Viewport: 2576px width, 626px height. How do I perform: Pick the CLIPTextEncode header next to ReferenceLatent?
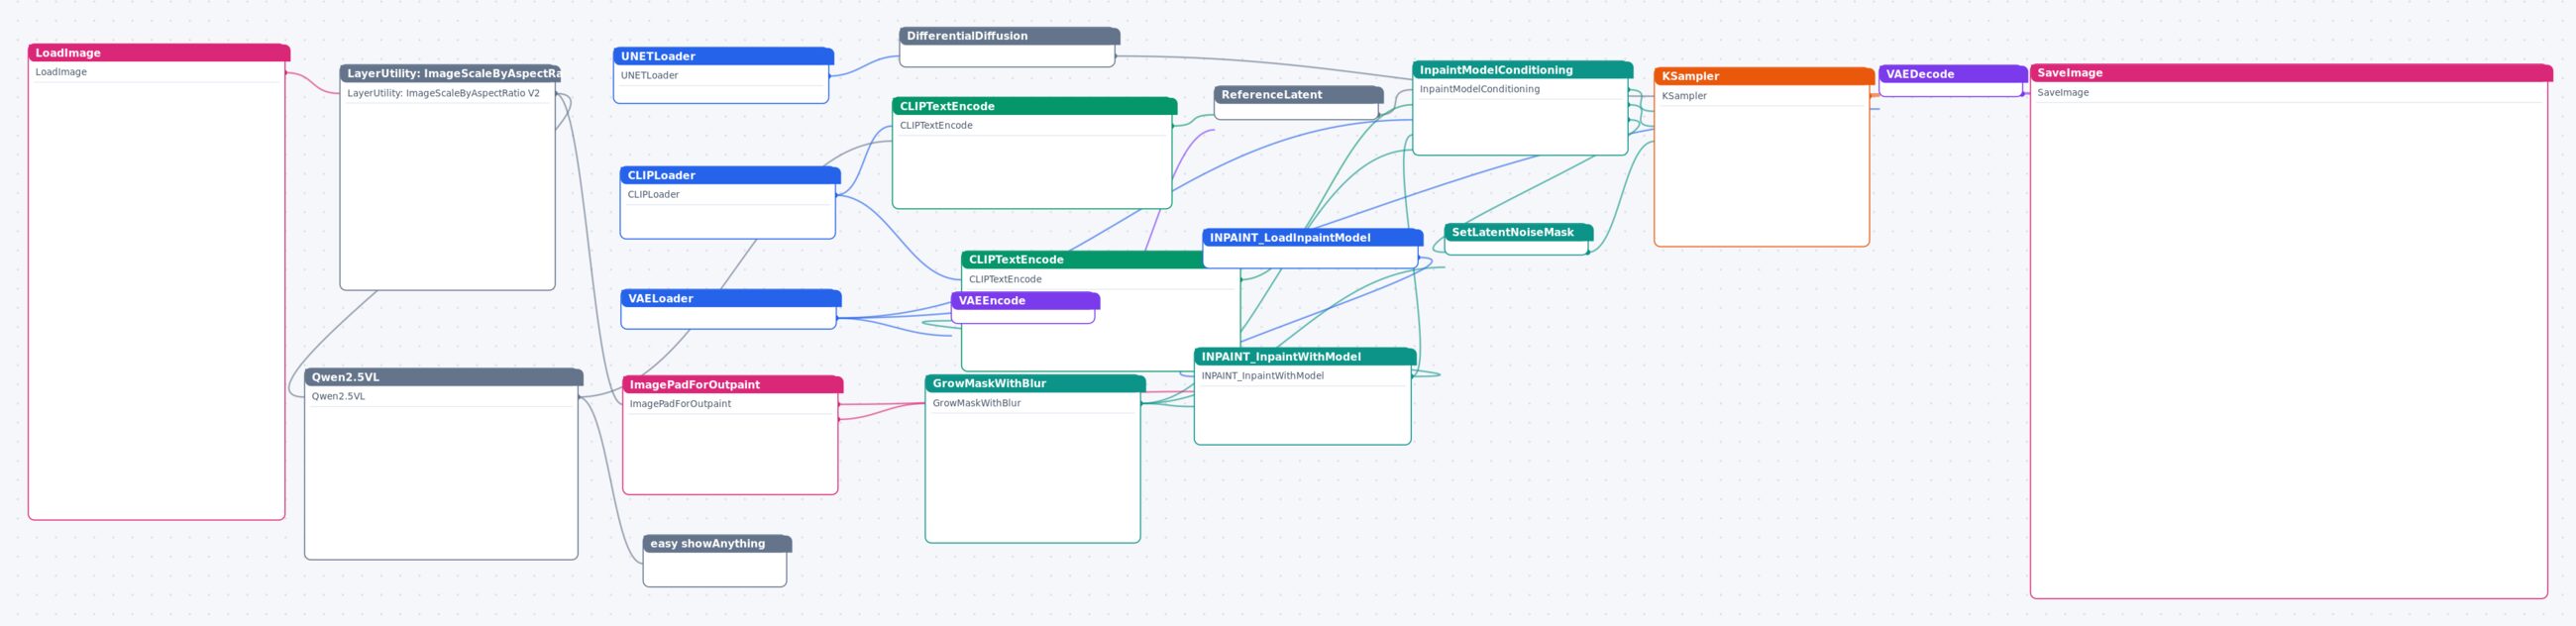[x=1034, y=106]
